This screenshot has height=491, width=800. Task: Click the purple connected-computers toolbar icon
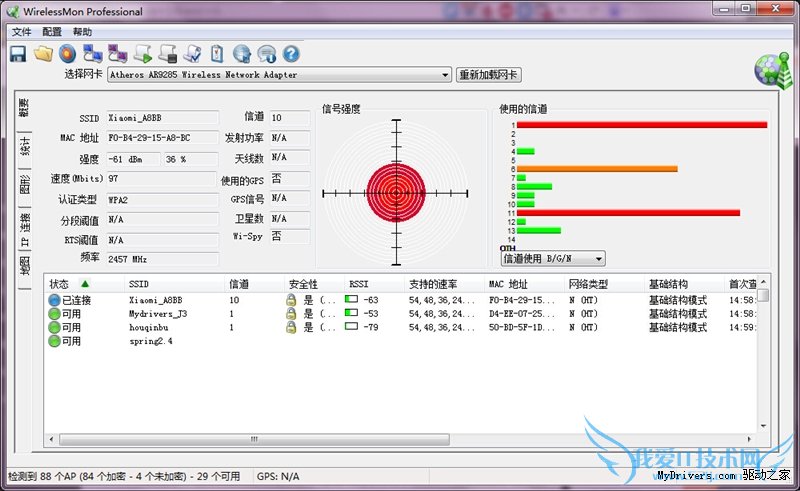tap(117, 54)
